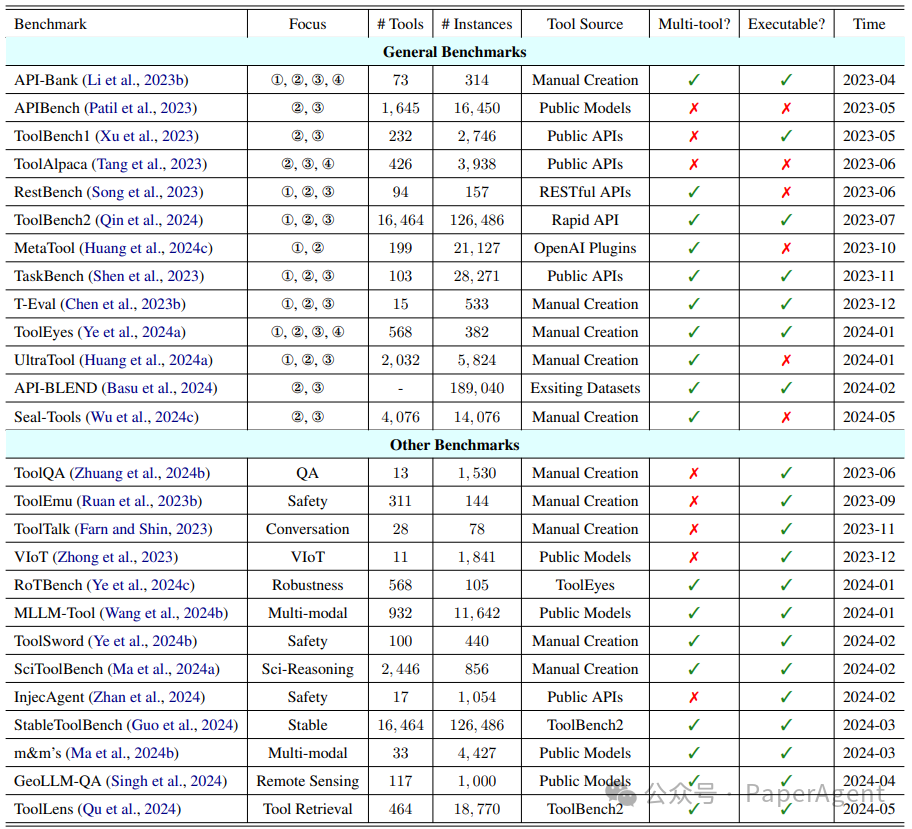Click the Executable cross mark for MetaTool
Viewport: 912px width, 829px height.
coord(786,248)
